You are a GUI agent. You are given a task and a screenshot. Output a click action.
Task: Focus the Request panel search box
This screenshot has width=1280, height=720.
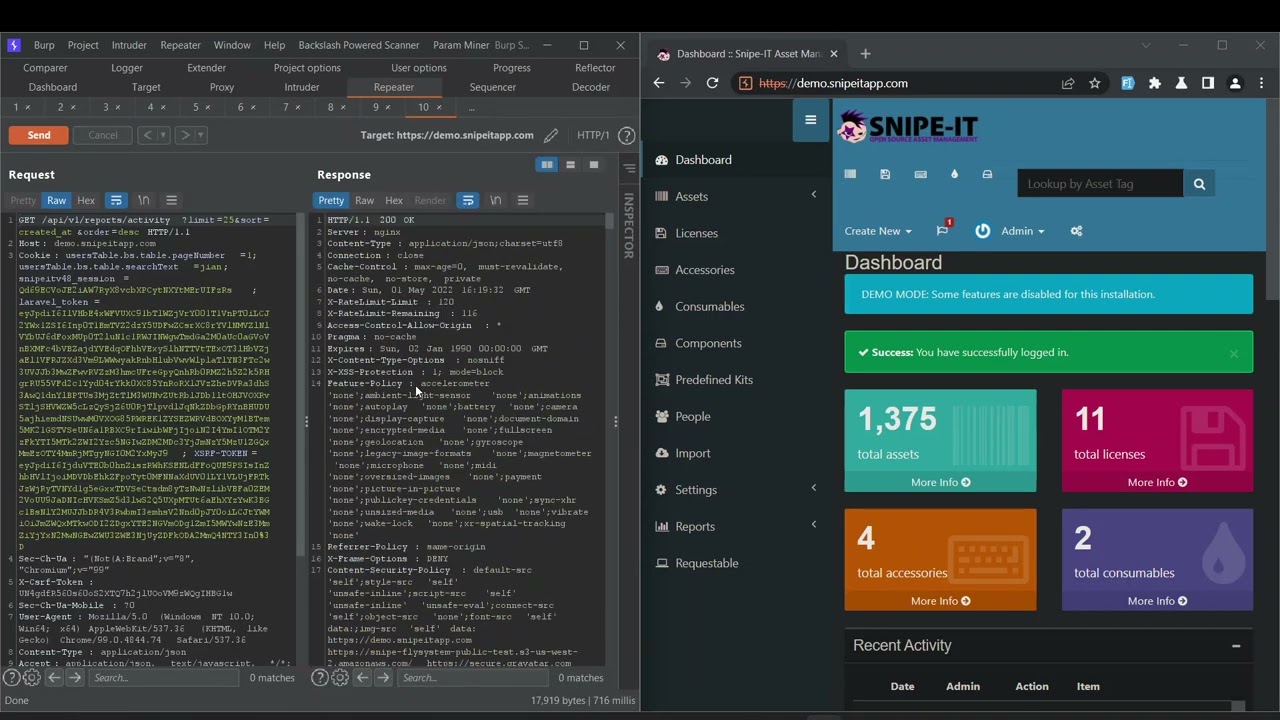point(163,677)
